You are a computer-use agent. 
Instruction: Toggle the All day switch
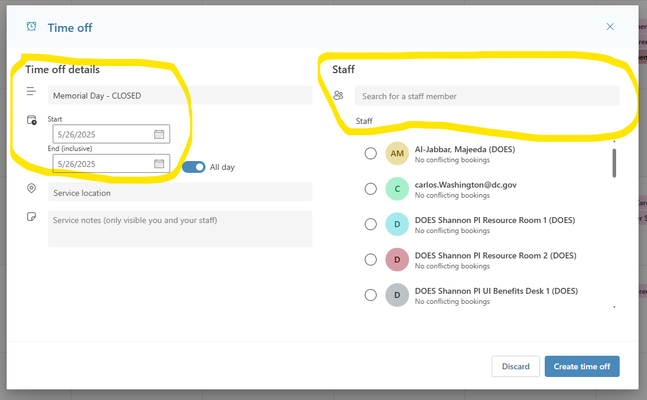(x=194, y=167)
